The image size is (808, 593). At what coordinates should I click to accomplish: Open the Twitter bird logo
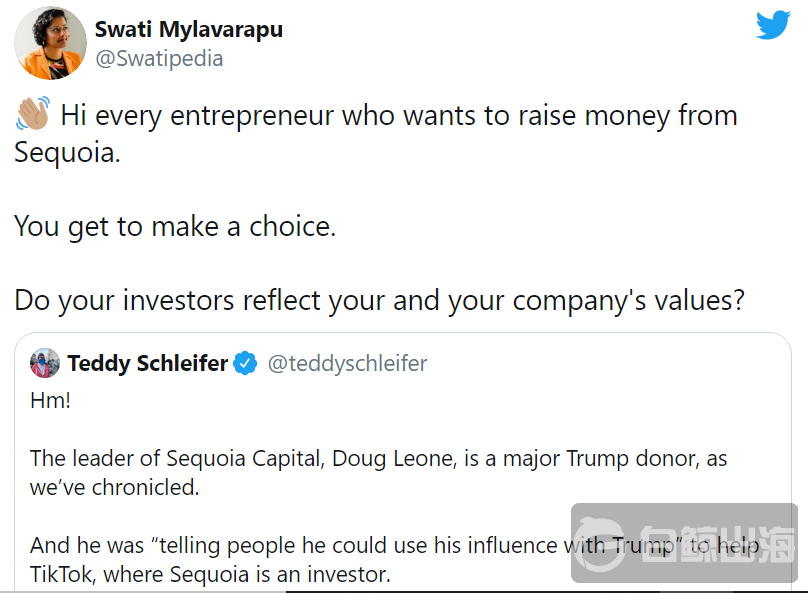[773, 26]
